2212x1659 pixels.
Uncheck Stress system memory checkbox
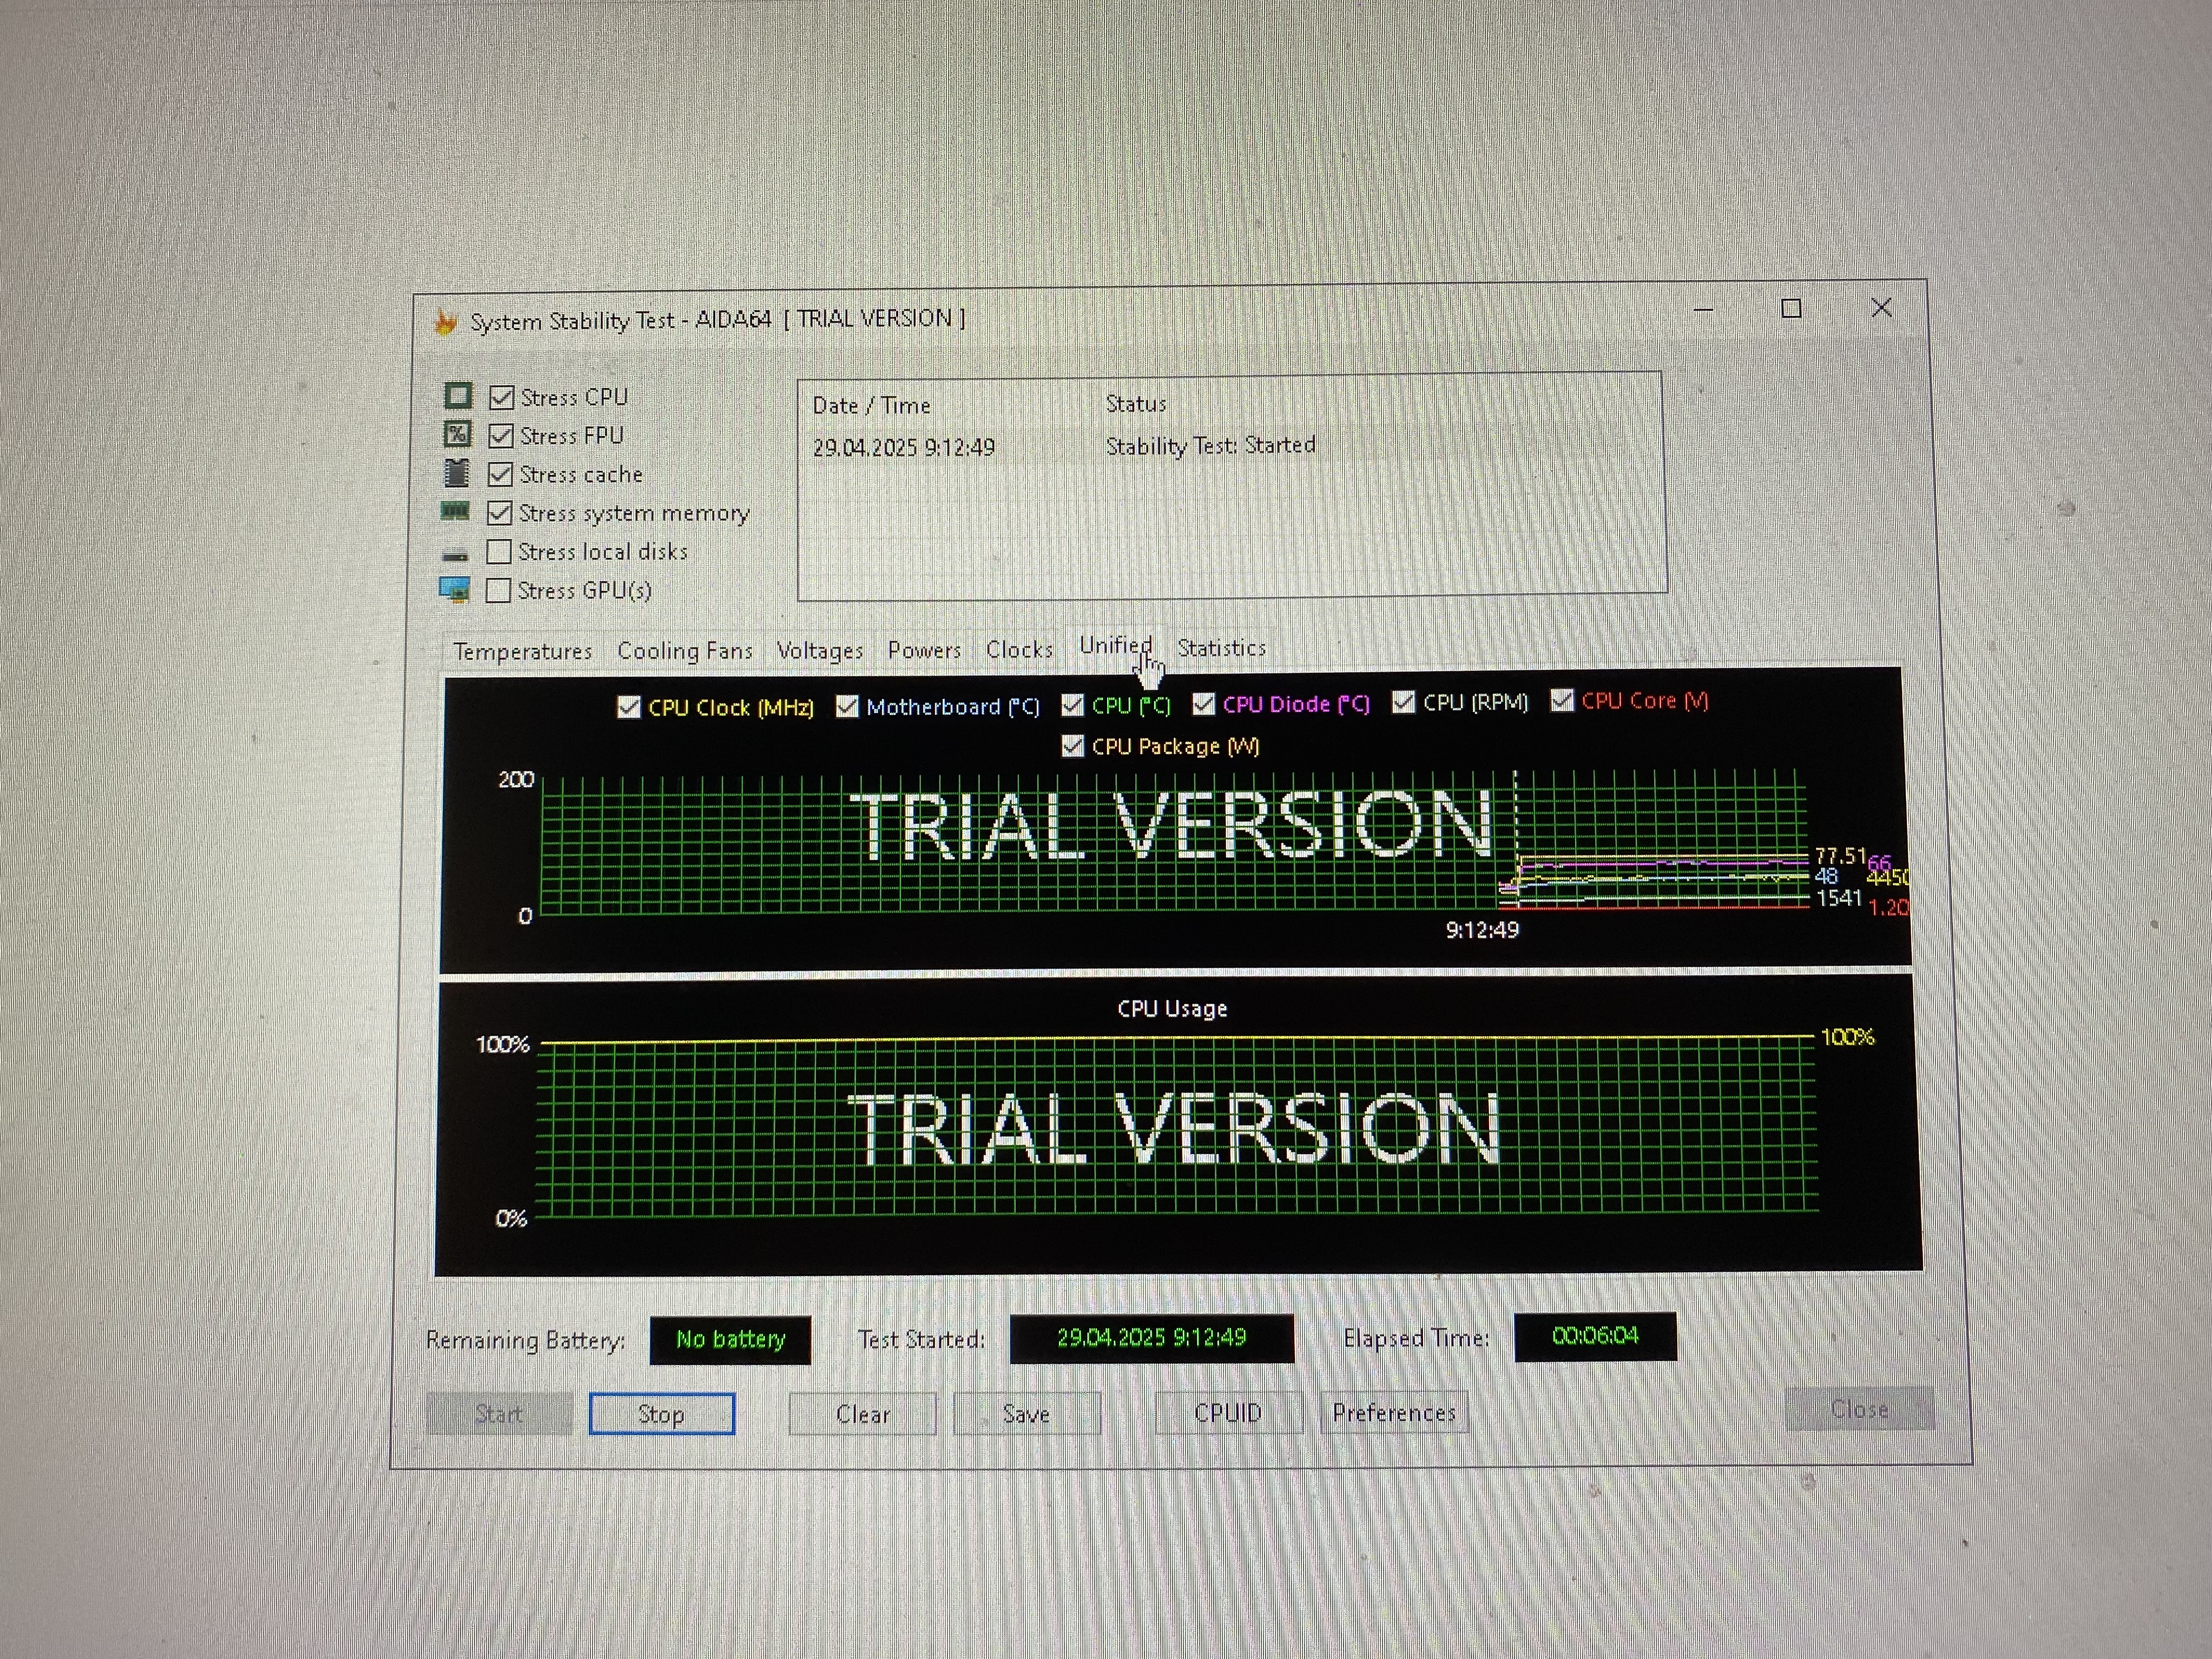(x=499, y=513)
